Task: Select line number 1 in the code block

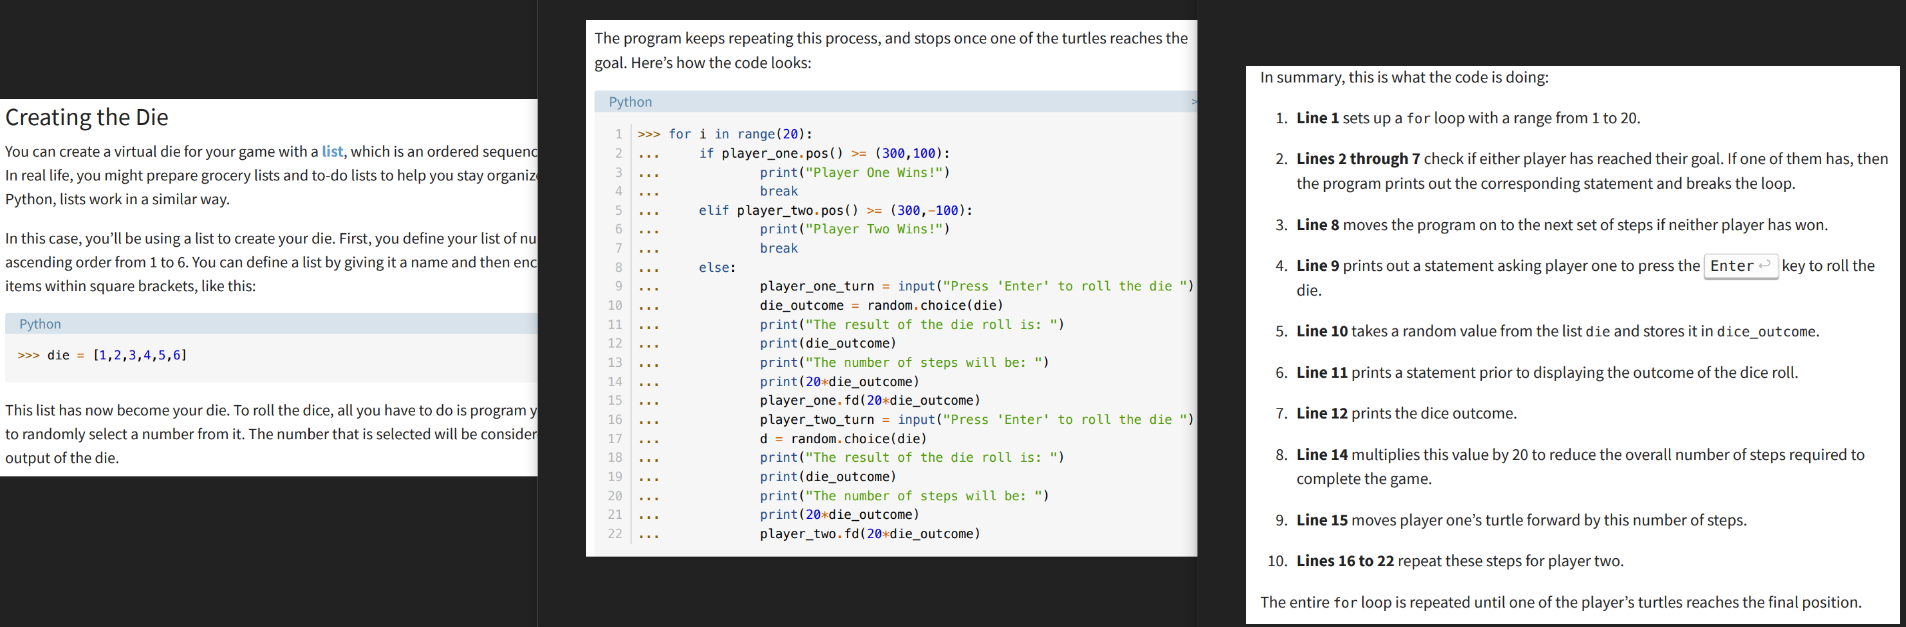Action: tap(619, 134)
